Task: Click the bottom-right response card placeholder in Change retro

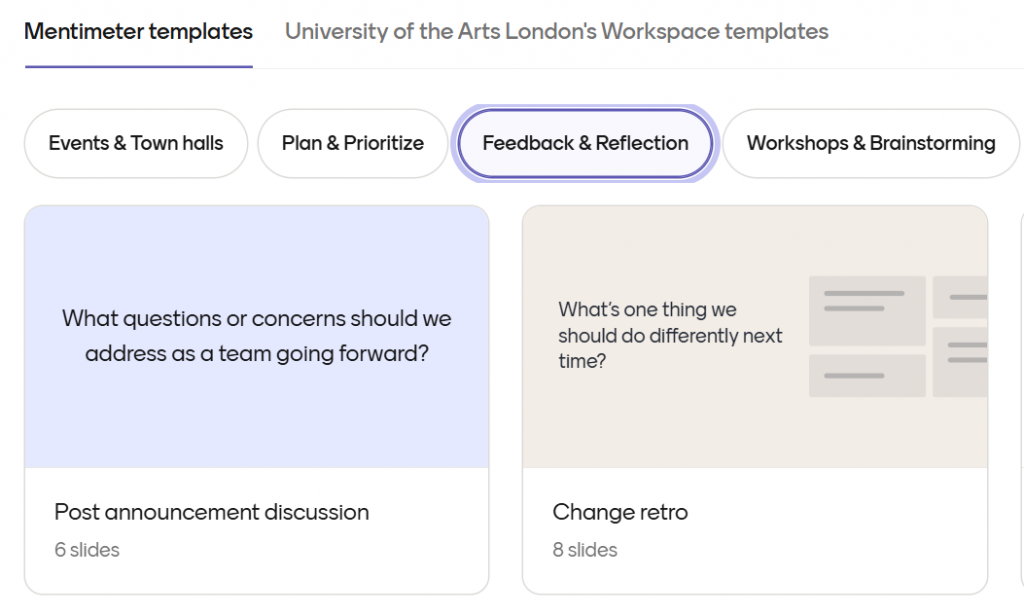Action: click(x=960, y=360)
